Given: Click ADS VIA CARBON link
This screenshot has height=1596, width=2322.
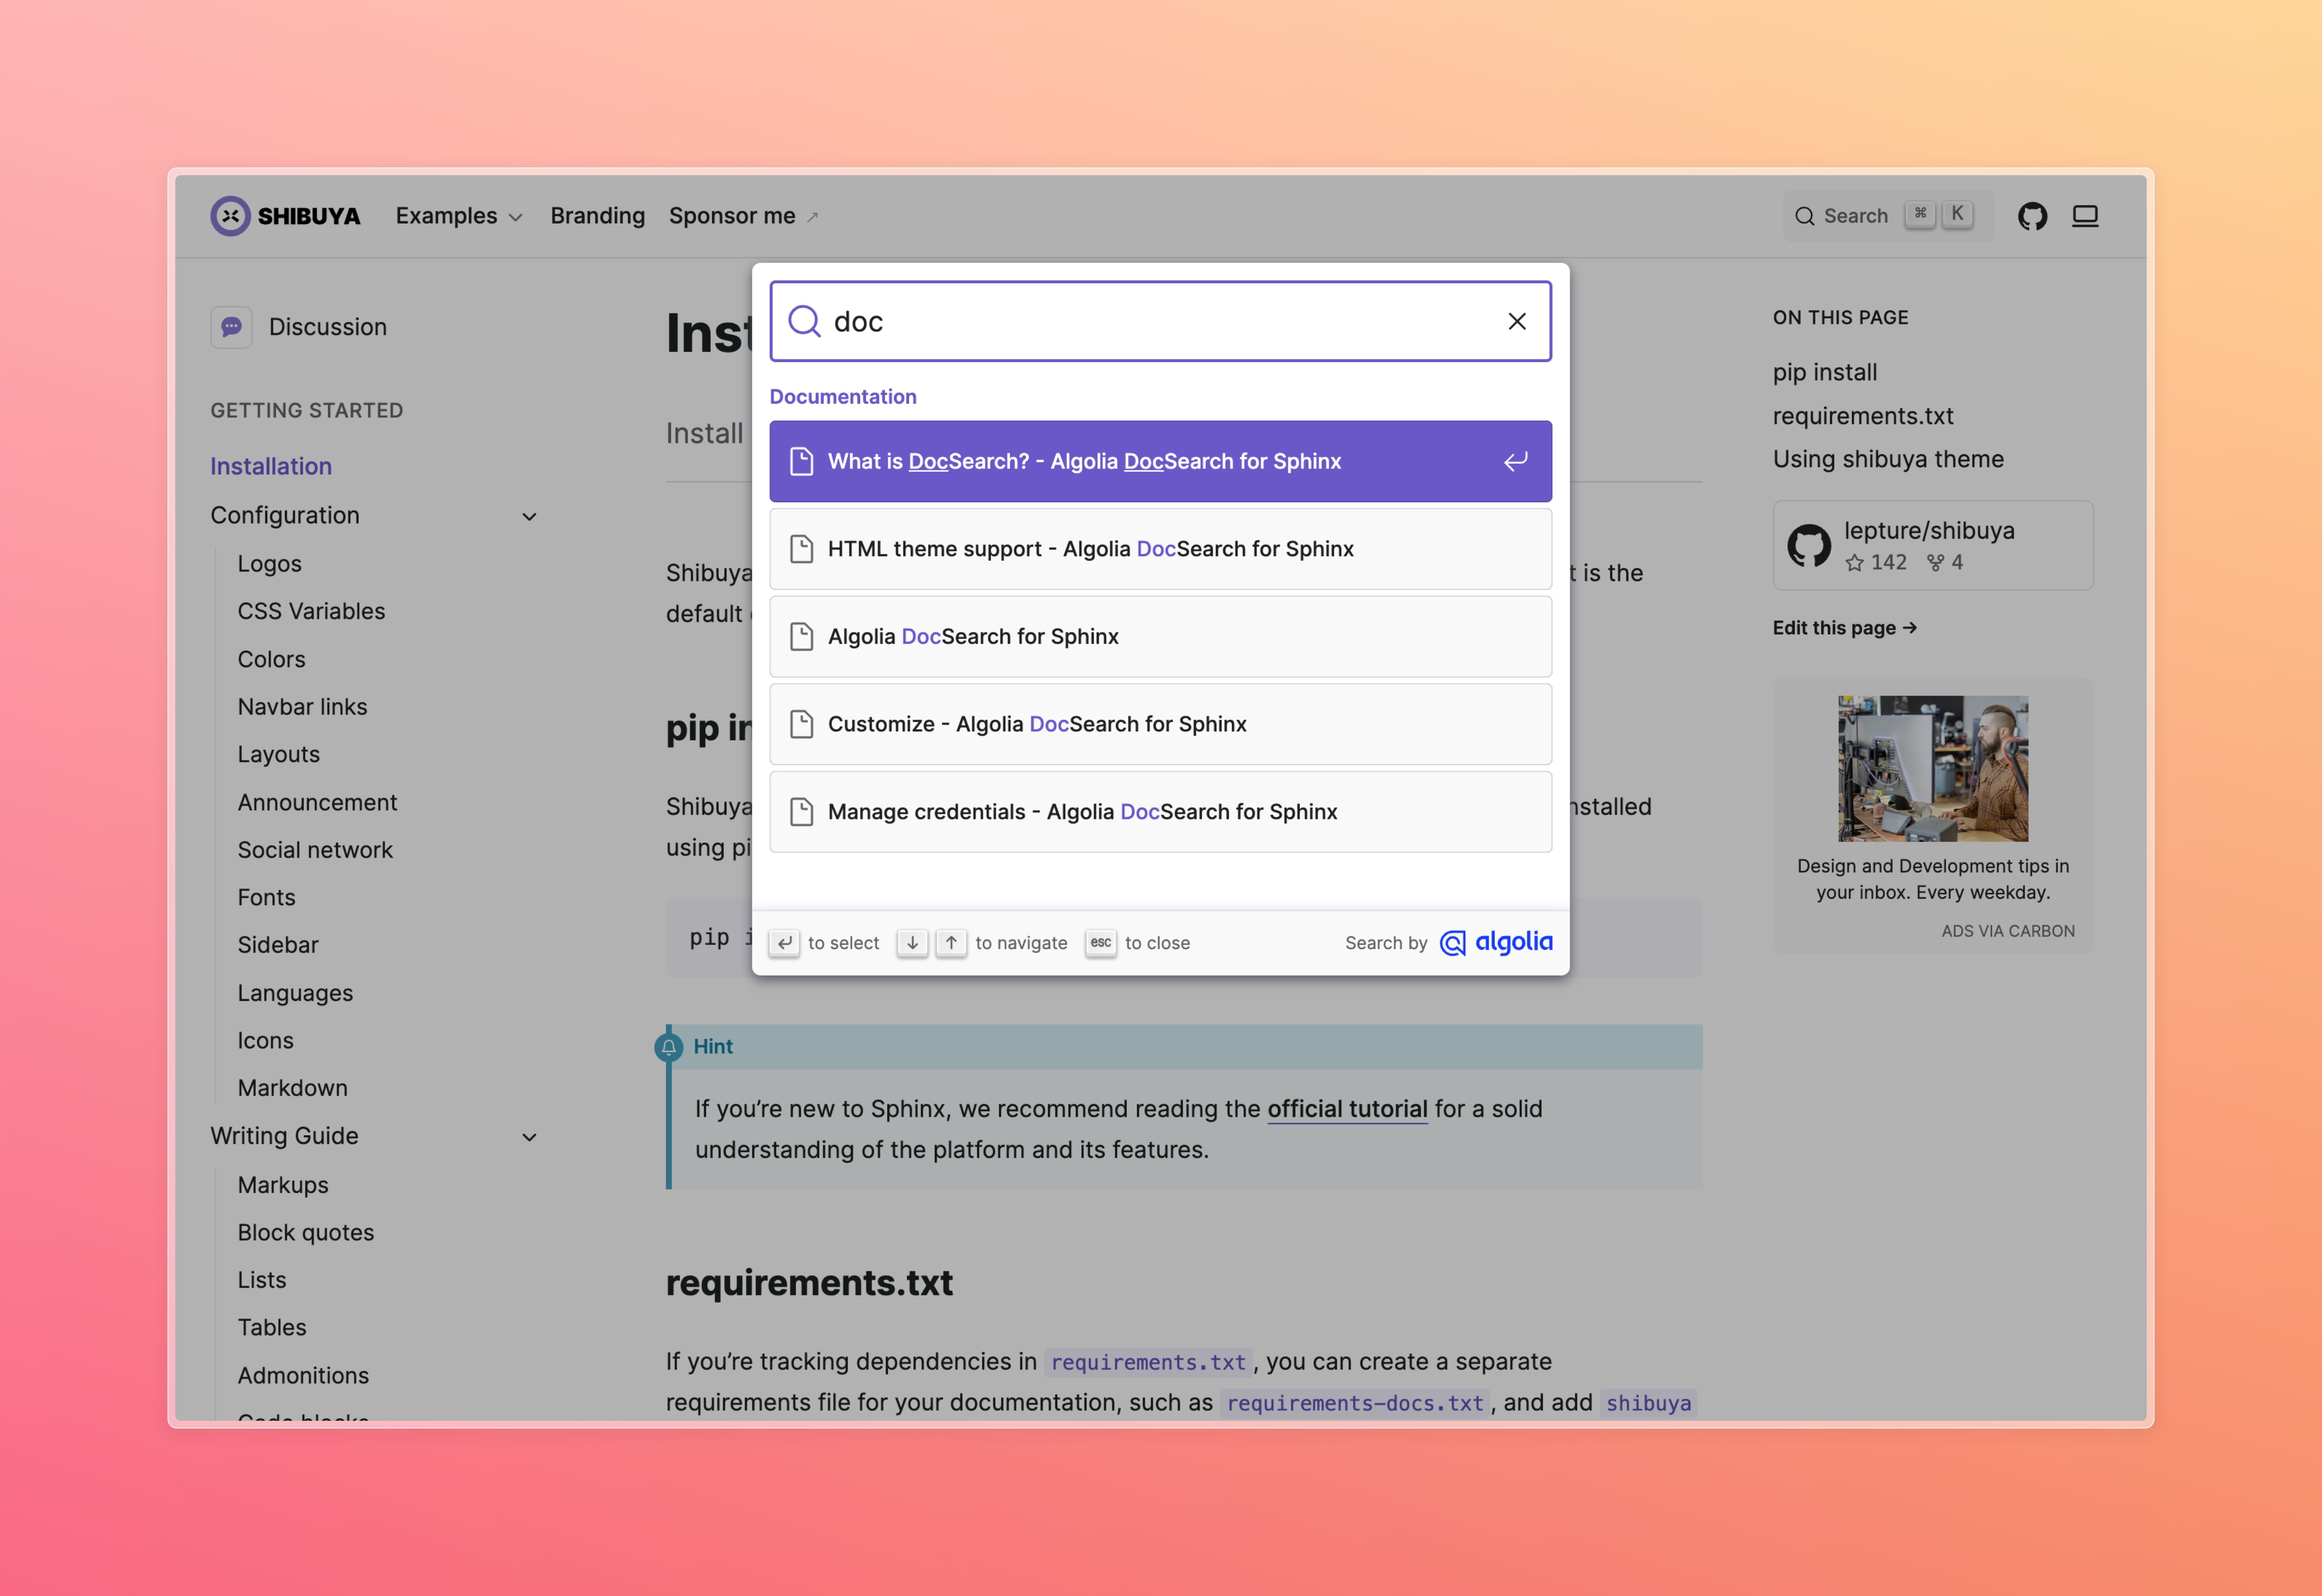Looking at the screenshot, I should tap(2008, 931).
